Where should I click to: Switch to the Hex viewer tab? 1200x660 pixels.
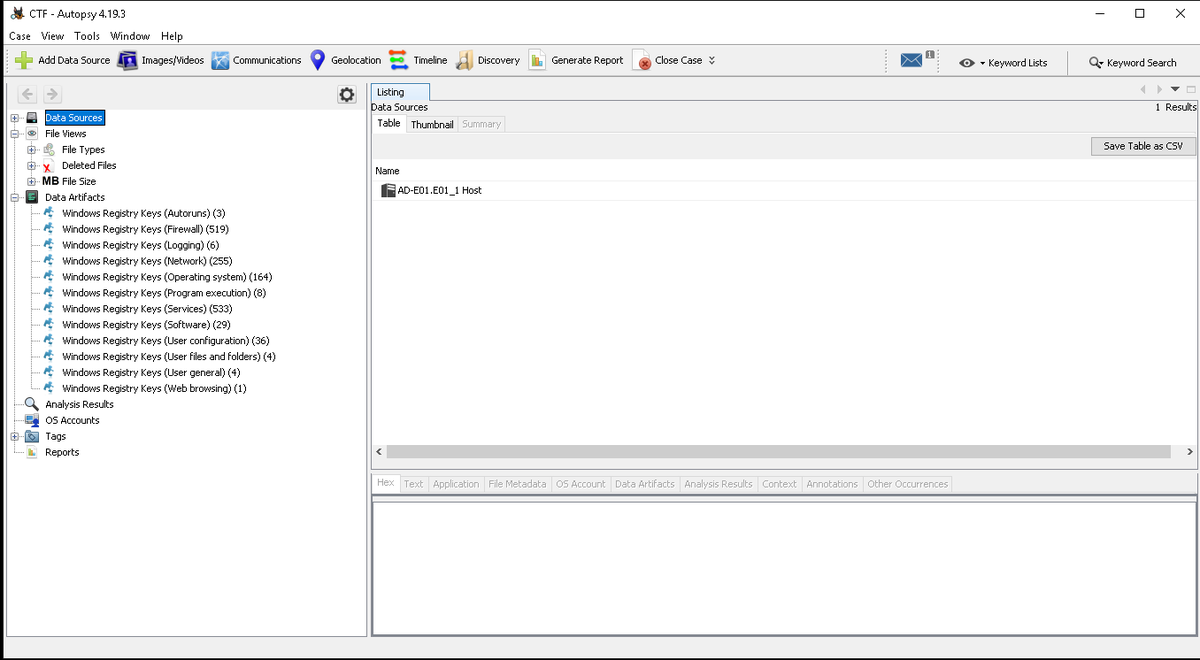tap(385, 483)
